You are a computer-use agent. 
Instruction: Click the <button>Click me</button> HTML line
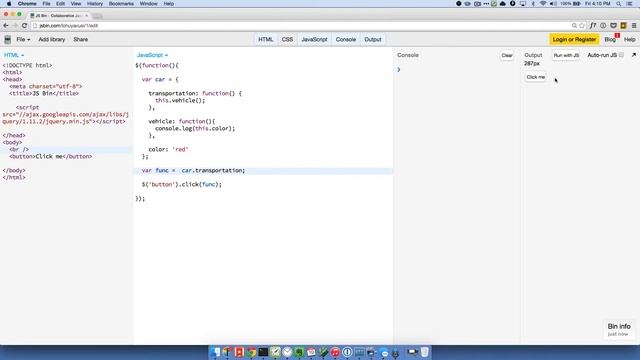(51, 156)
